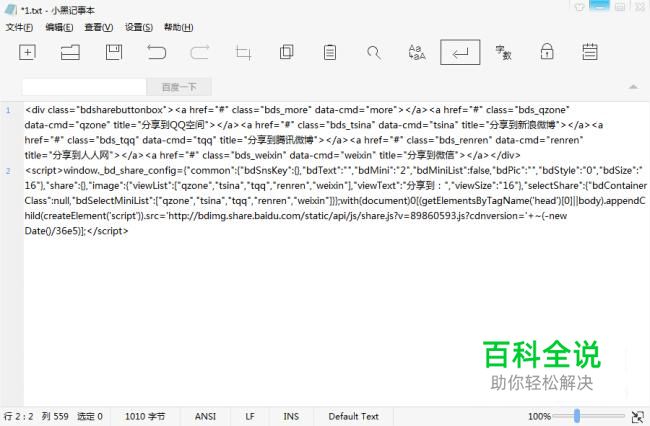Click the ANSI encoding in status bar
Image resolution: width=650 pixels, height=426 pixels.
[206, 416]
